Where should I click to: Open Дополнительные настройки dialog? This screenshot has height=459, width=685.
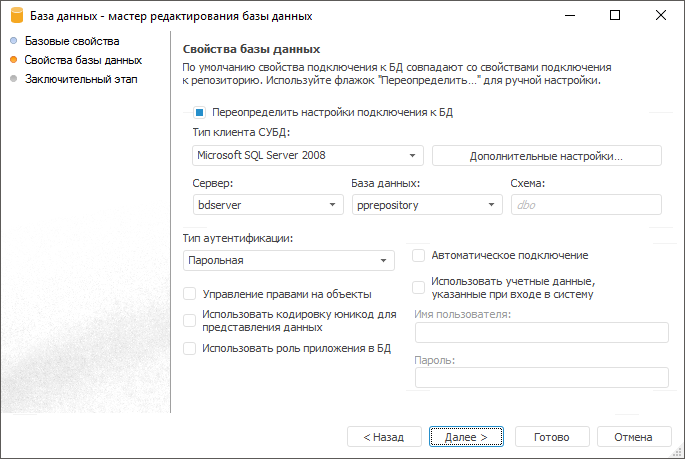coord(546,156)
